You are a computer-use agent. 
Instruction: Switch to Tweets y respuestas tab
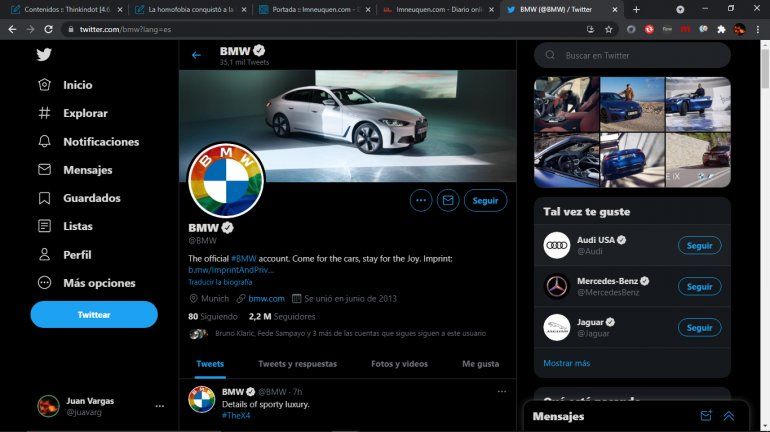pos(297,364)
